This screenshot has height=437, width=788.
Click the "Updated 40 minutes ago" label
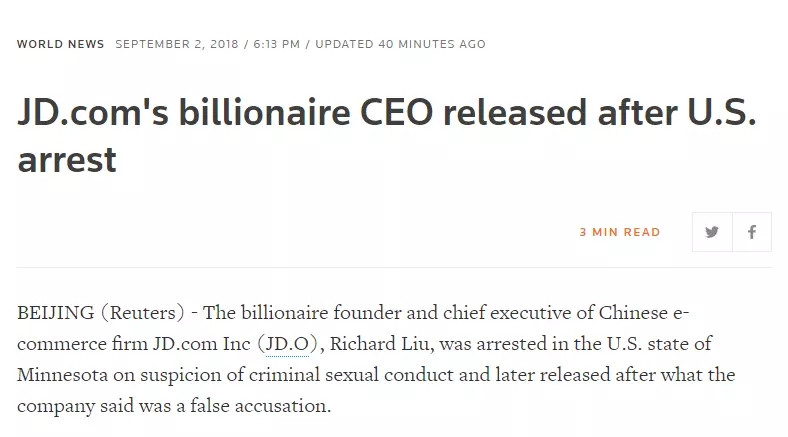point(400,44)
